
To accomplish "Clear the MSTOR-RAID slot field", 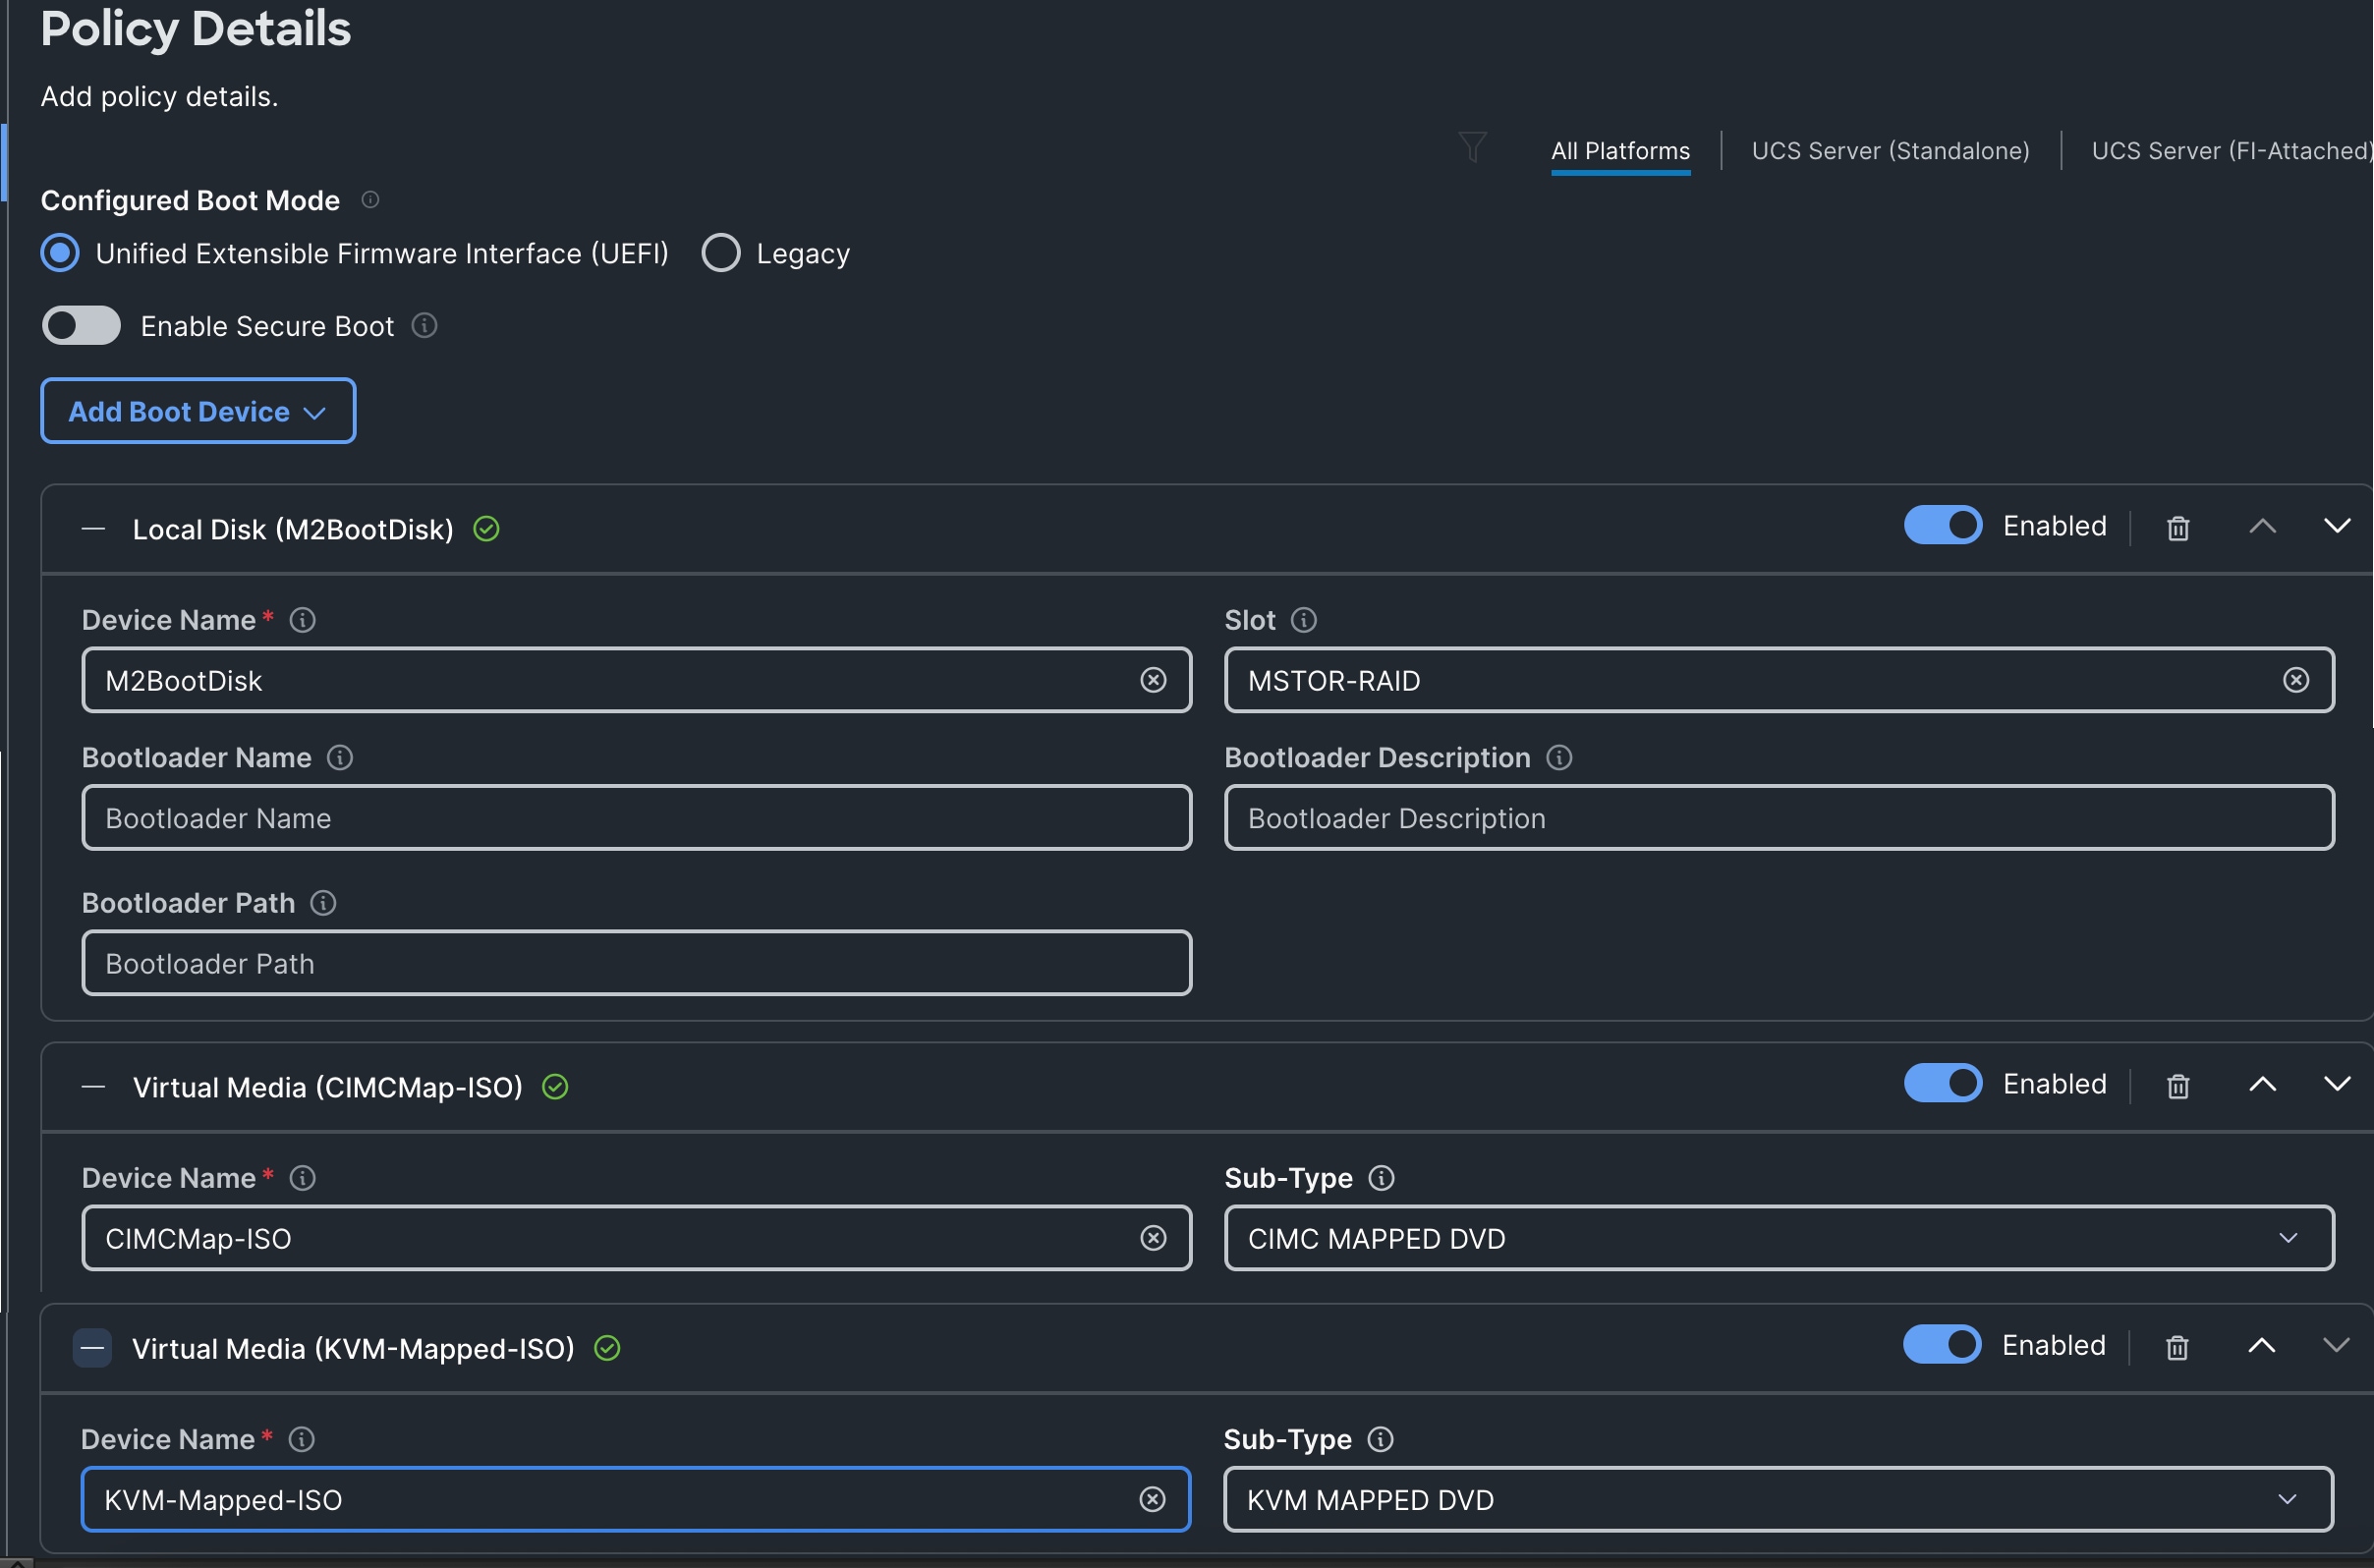I will coord(2296,681).
